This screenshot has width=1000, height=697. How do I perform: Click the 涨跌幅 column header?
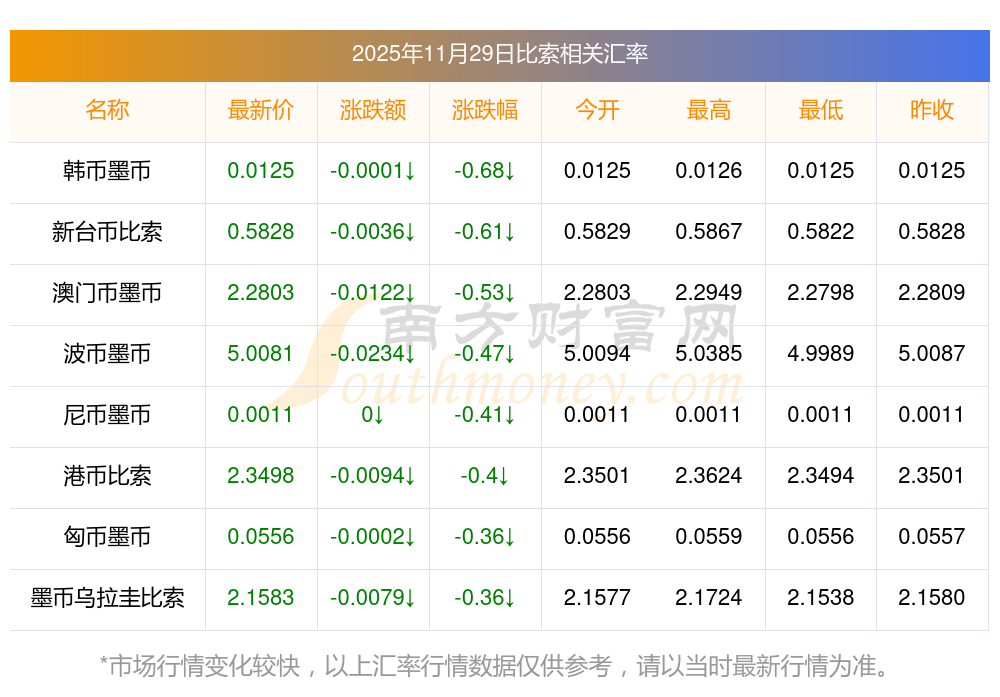pos(485,110)
